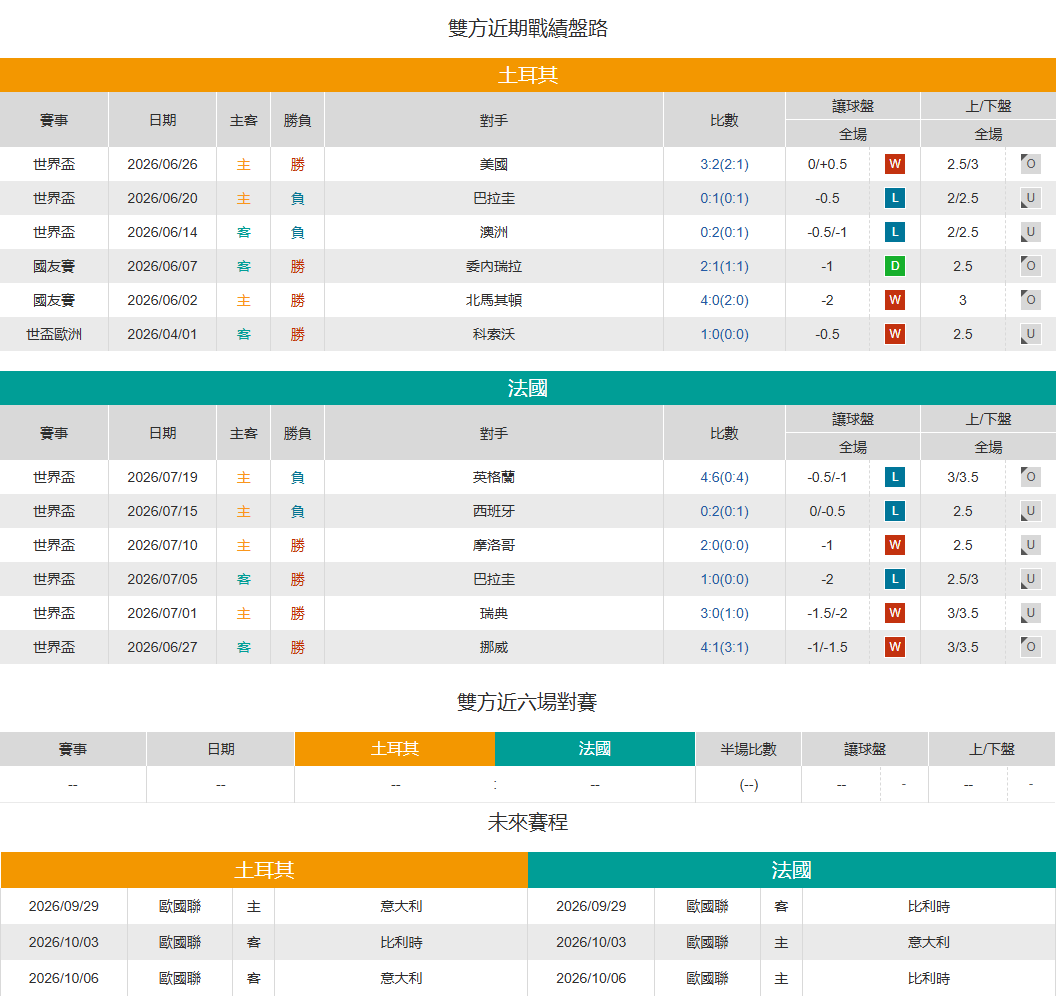Select the U under icon for 摩洛哥
The height and width of the screenshot is (997, 1056).
1030,545
